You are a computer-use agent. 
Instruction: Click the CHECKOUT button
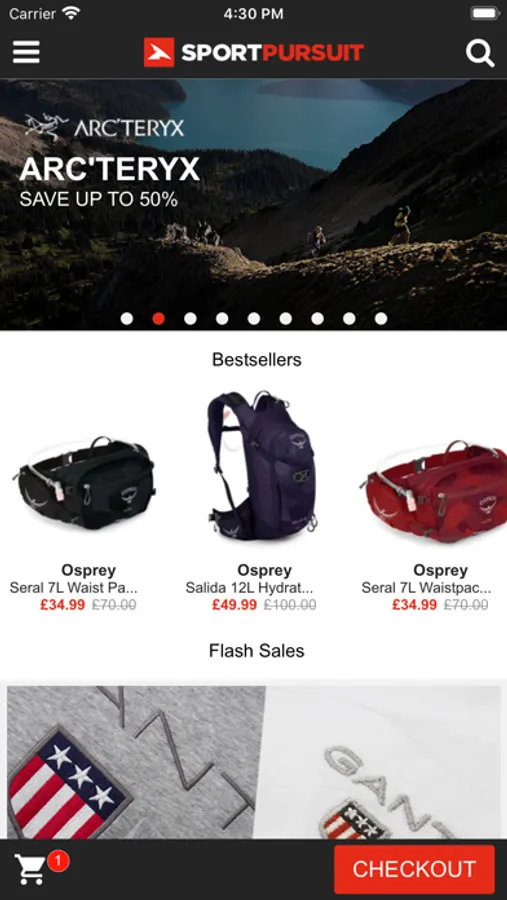point(414,869)
